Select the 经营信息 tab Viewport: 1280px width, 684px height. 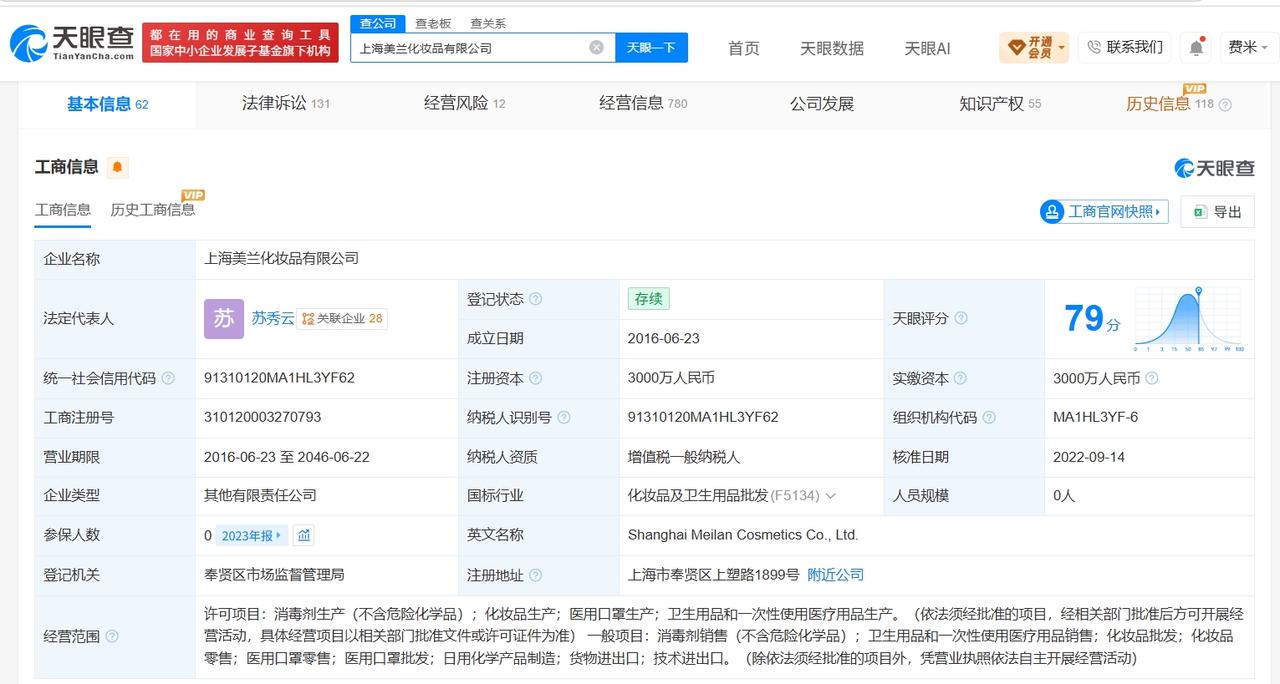[x=643, y=103]
